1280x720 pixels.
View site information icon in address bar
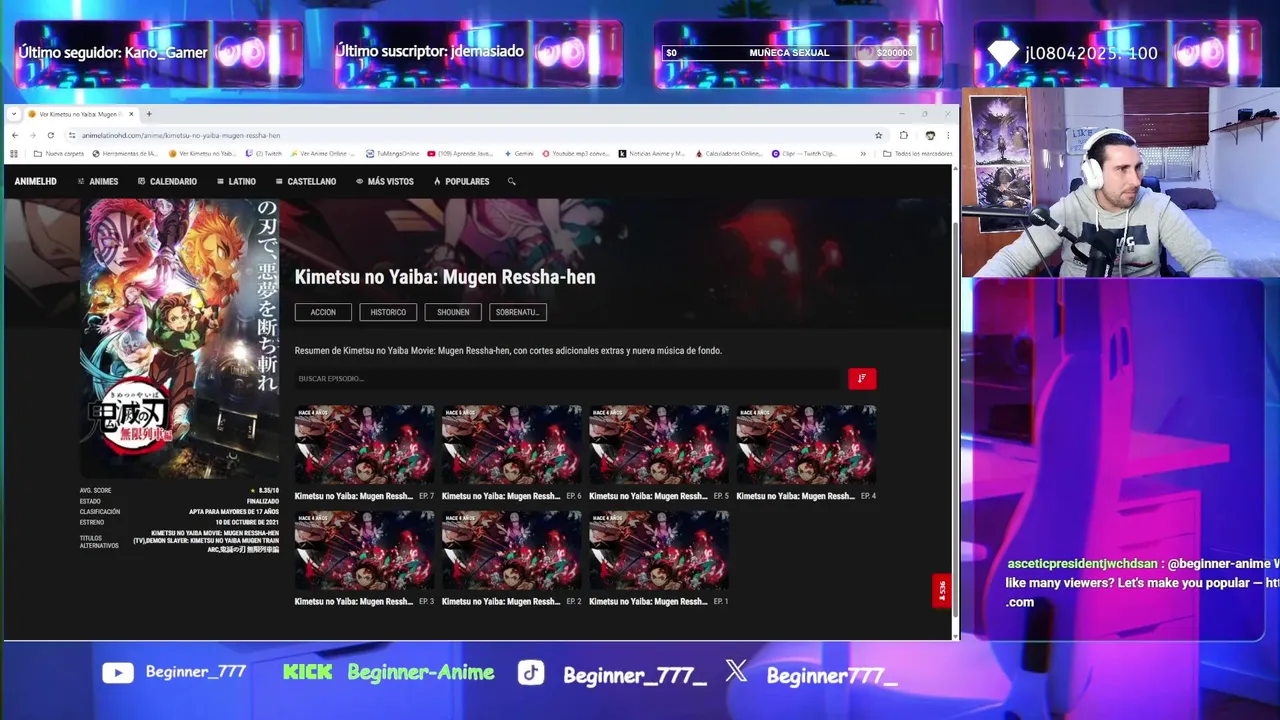pos(72,135)
